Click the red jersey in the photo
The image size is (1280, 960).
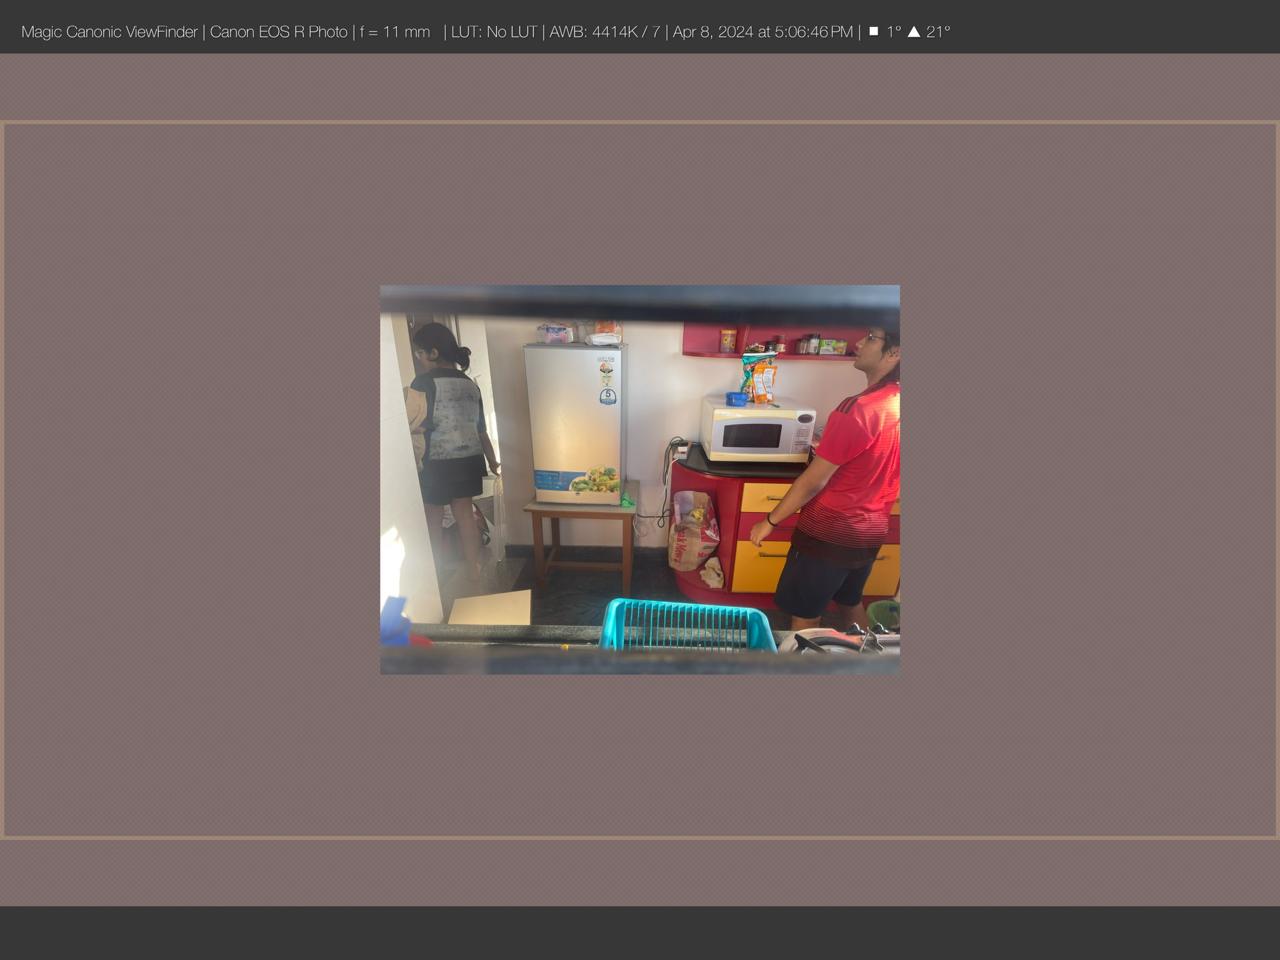coord(858,460)
